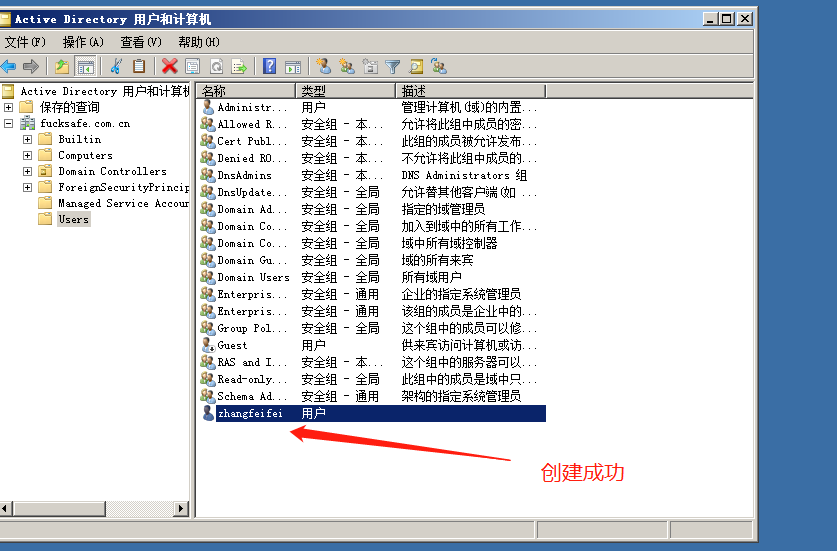The height and width of the screenshot is (551, 837).
Task: Click the Back arrow toolbar icon
Action: (x=9, y=66)
